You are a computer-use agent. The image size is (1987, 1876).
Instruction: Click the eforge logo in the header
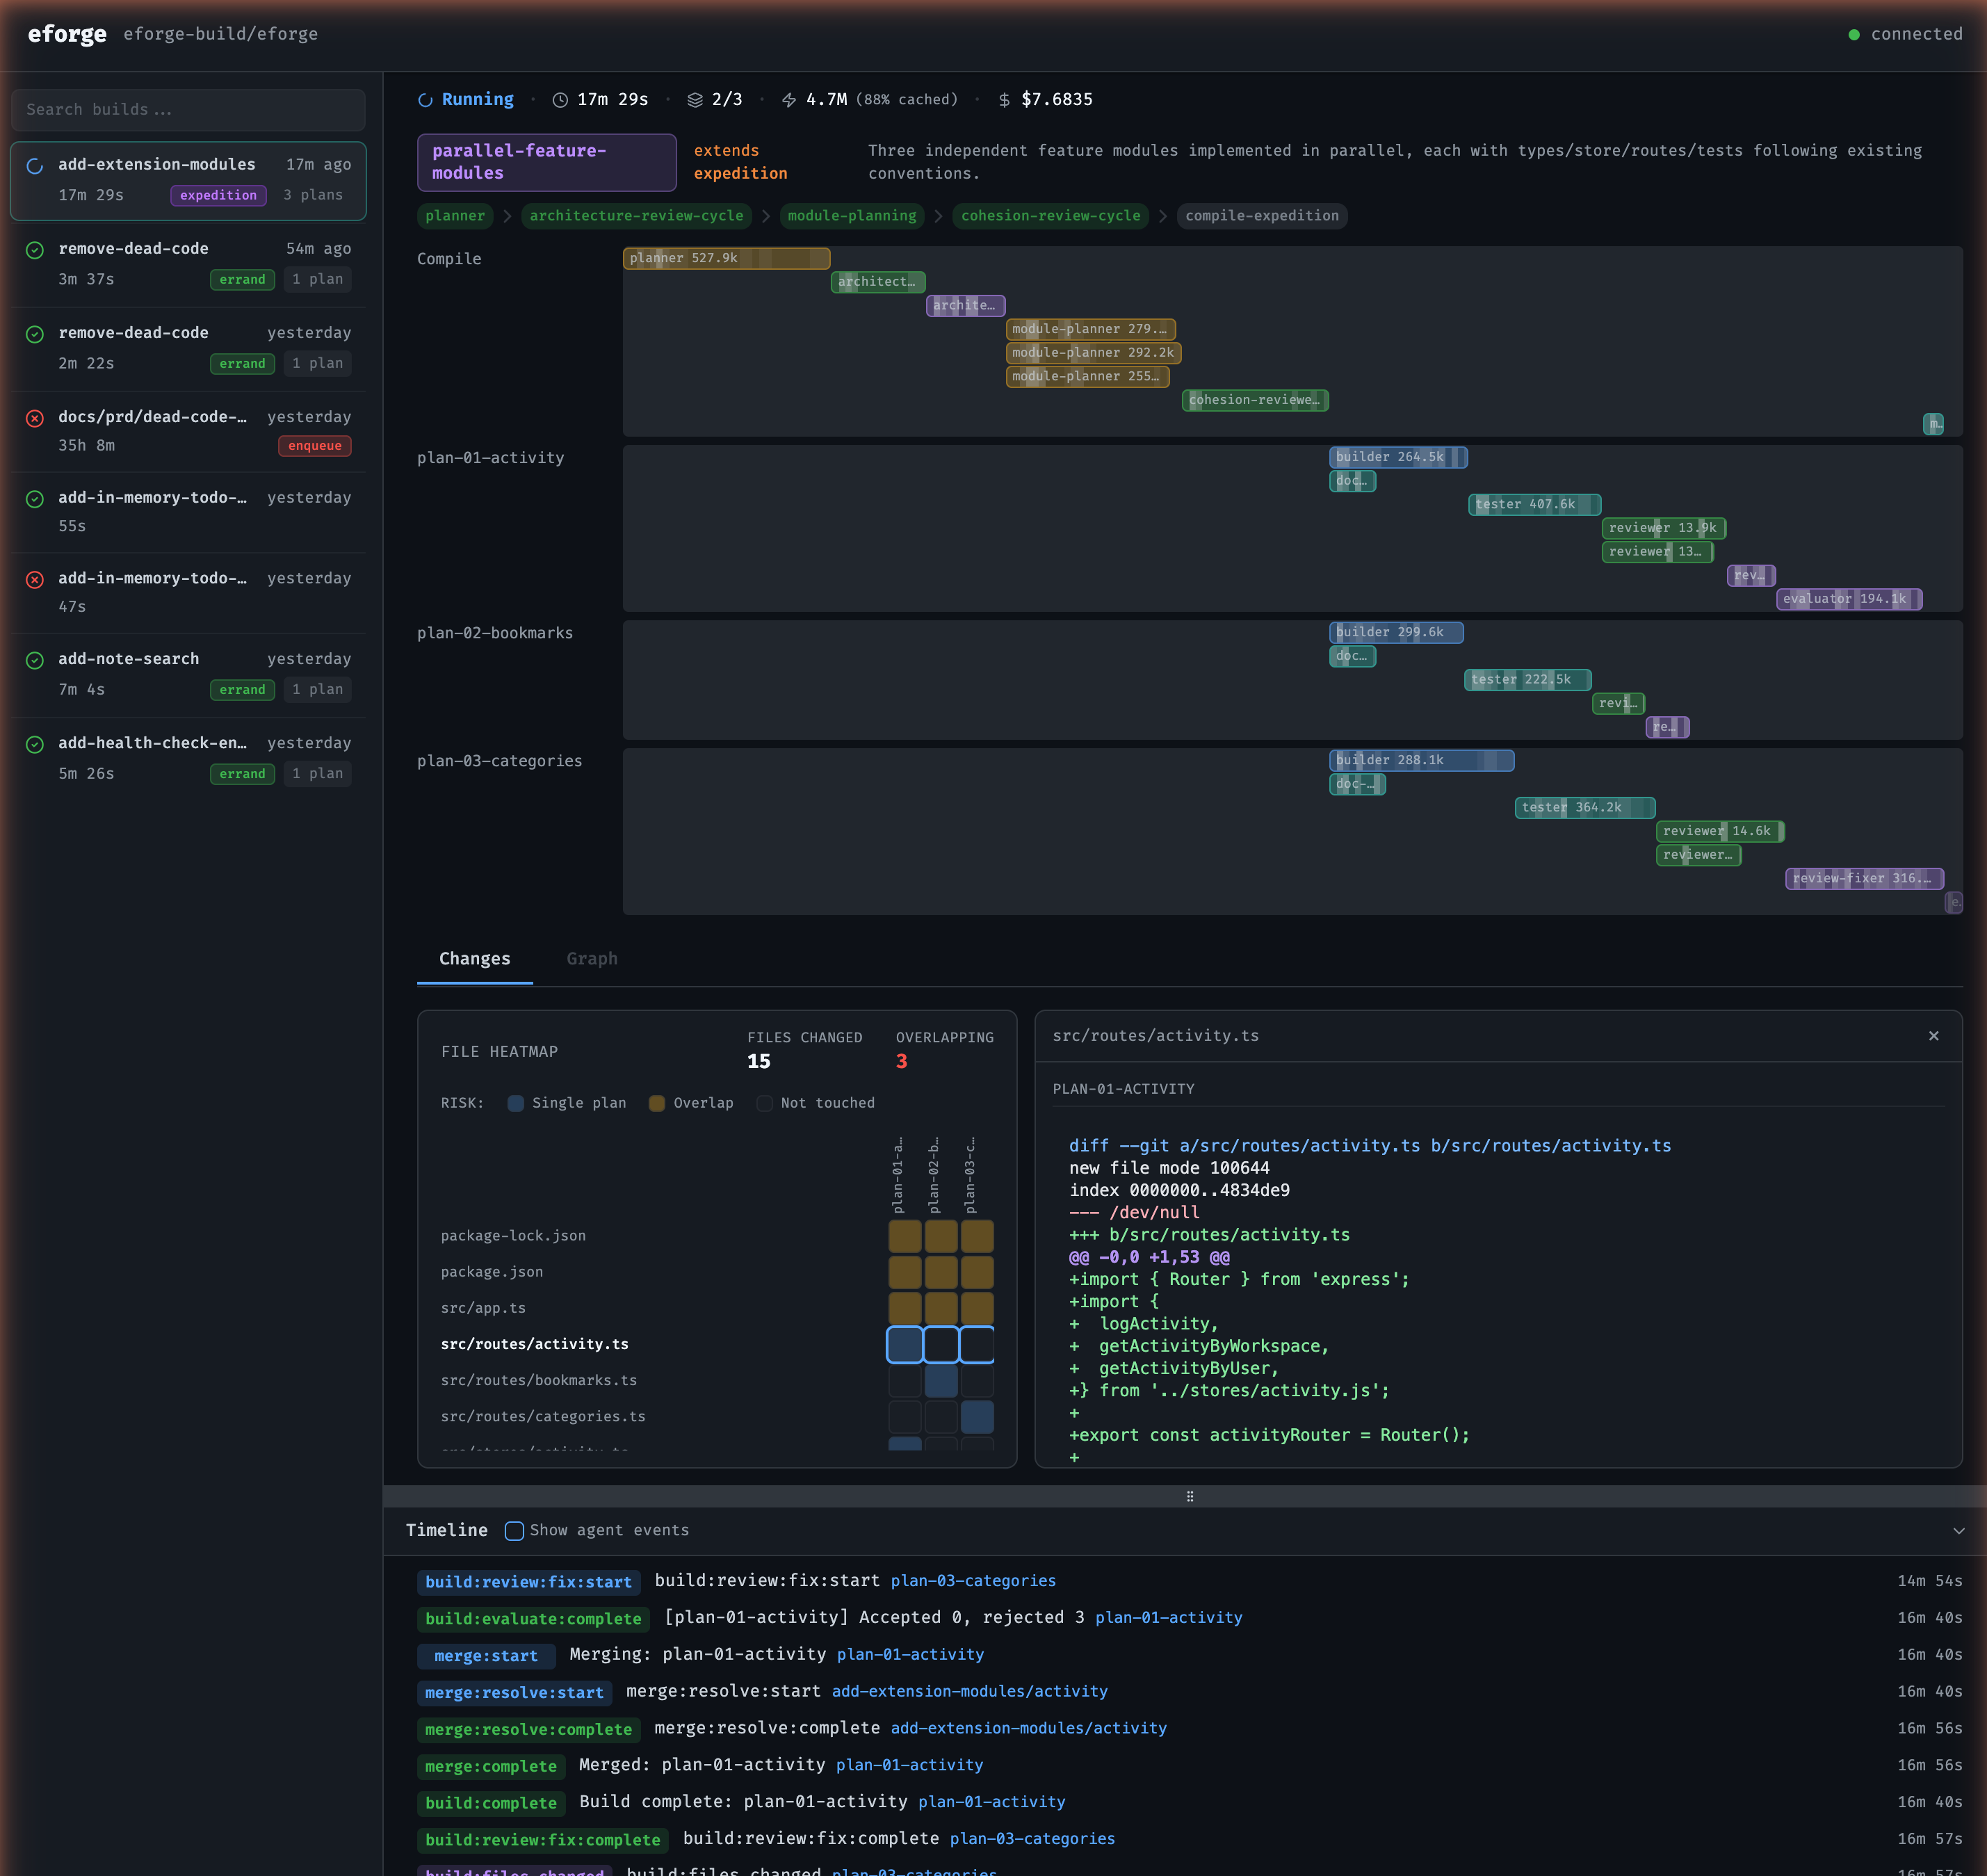click(x=67, y=33)
